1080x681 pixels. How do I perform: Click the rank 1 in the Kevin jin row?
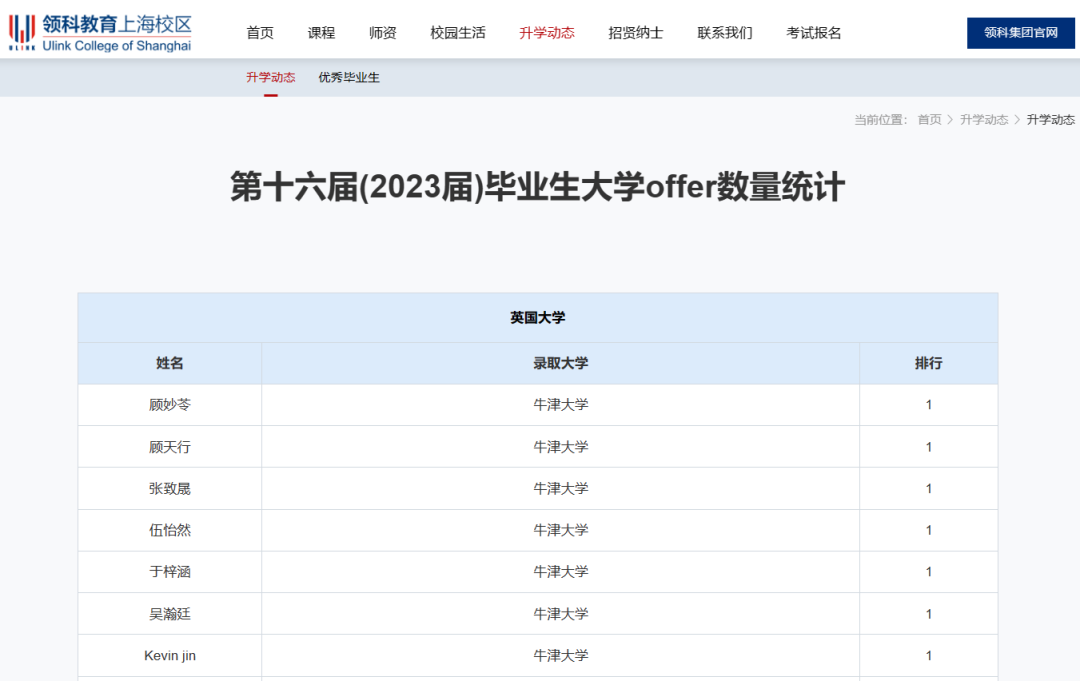click(928, 656)
